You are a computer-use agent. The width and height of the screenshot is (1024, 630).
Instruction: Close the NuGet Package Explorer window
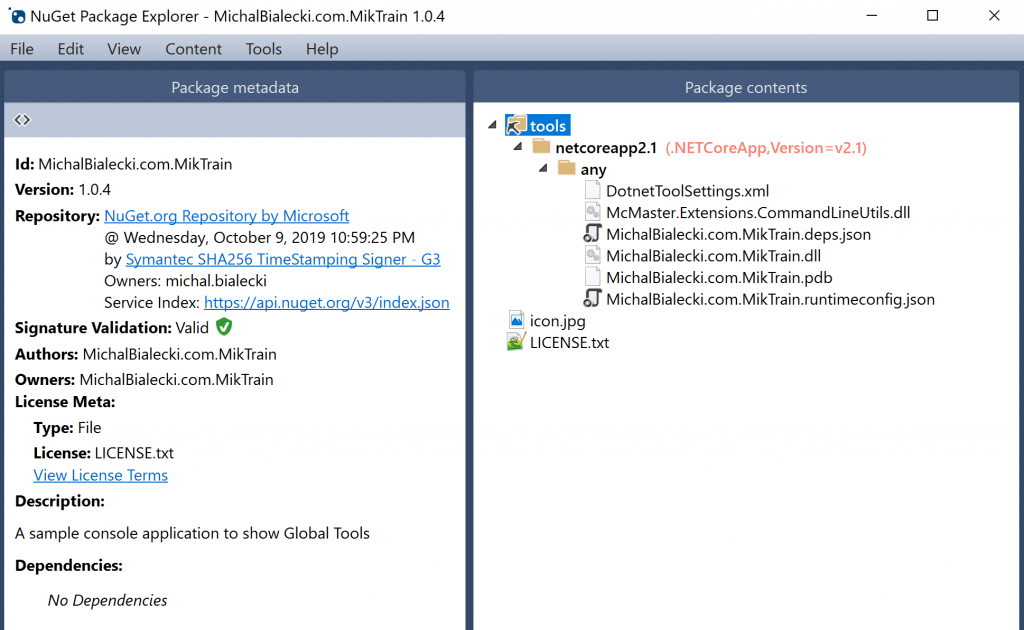[994, 16]
